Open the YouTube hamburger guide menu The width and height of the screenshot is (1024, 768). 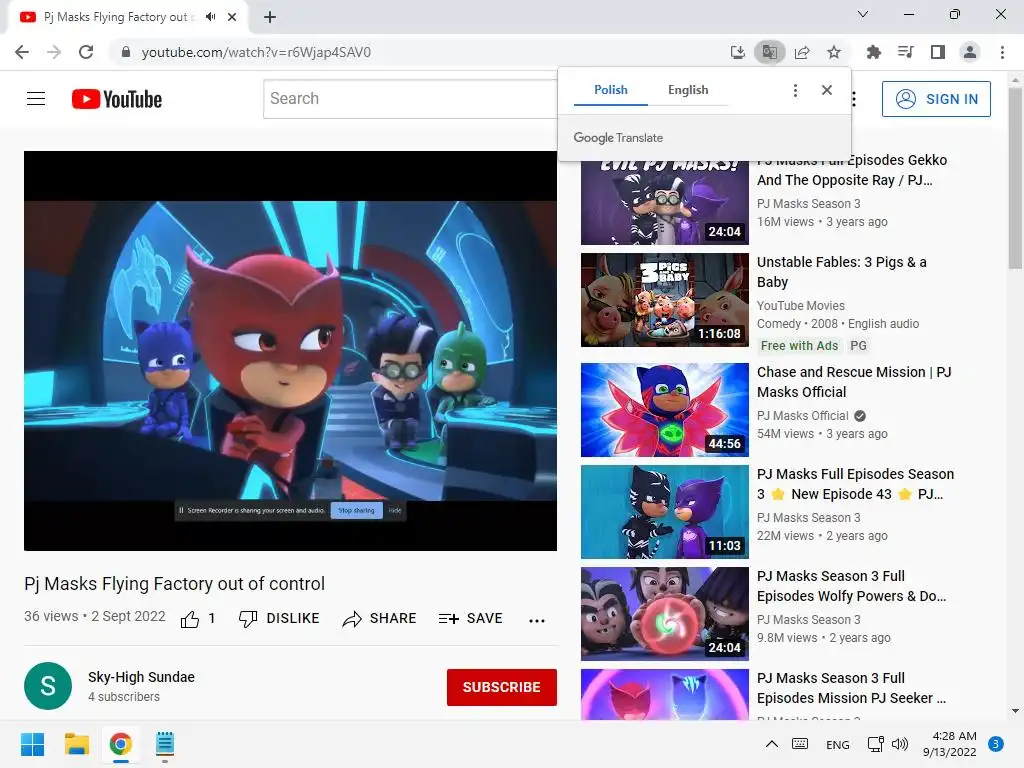click(36, 99)
